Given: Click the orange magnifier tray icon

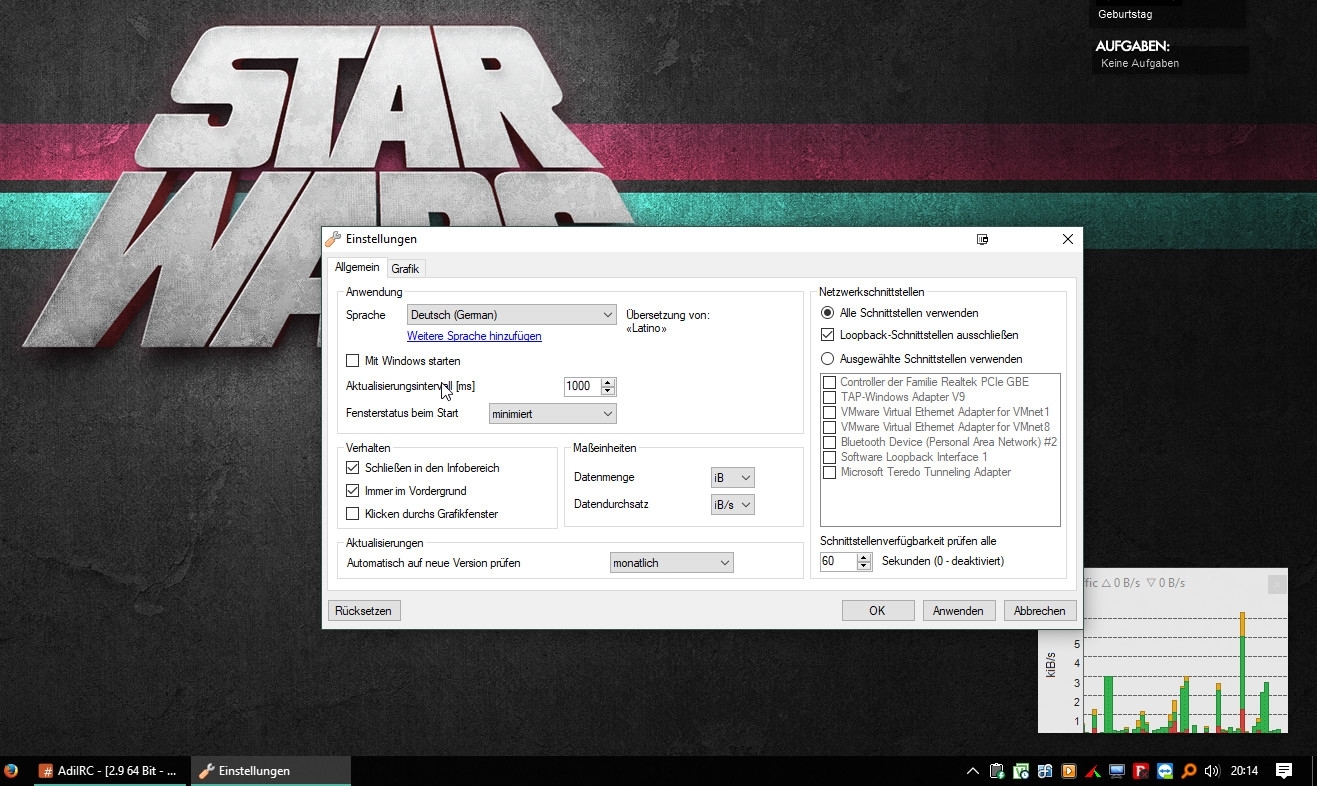Looking at the screenshot, I should tap(1189, 771).
